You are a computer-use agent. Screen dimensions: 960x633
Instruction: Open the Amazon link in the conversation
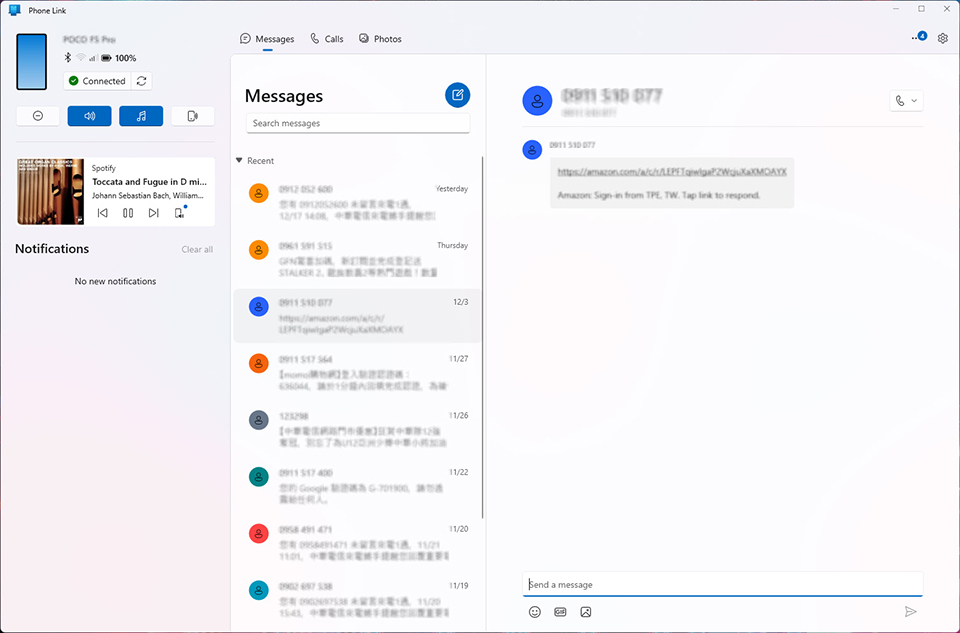pyautogui.click(x=671, y=172)
